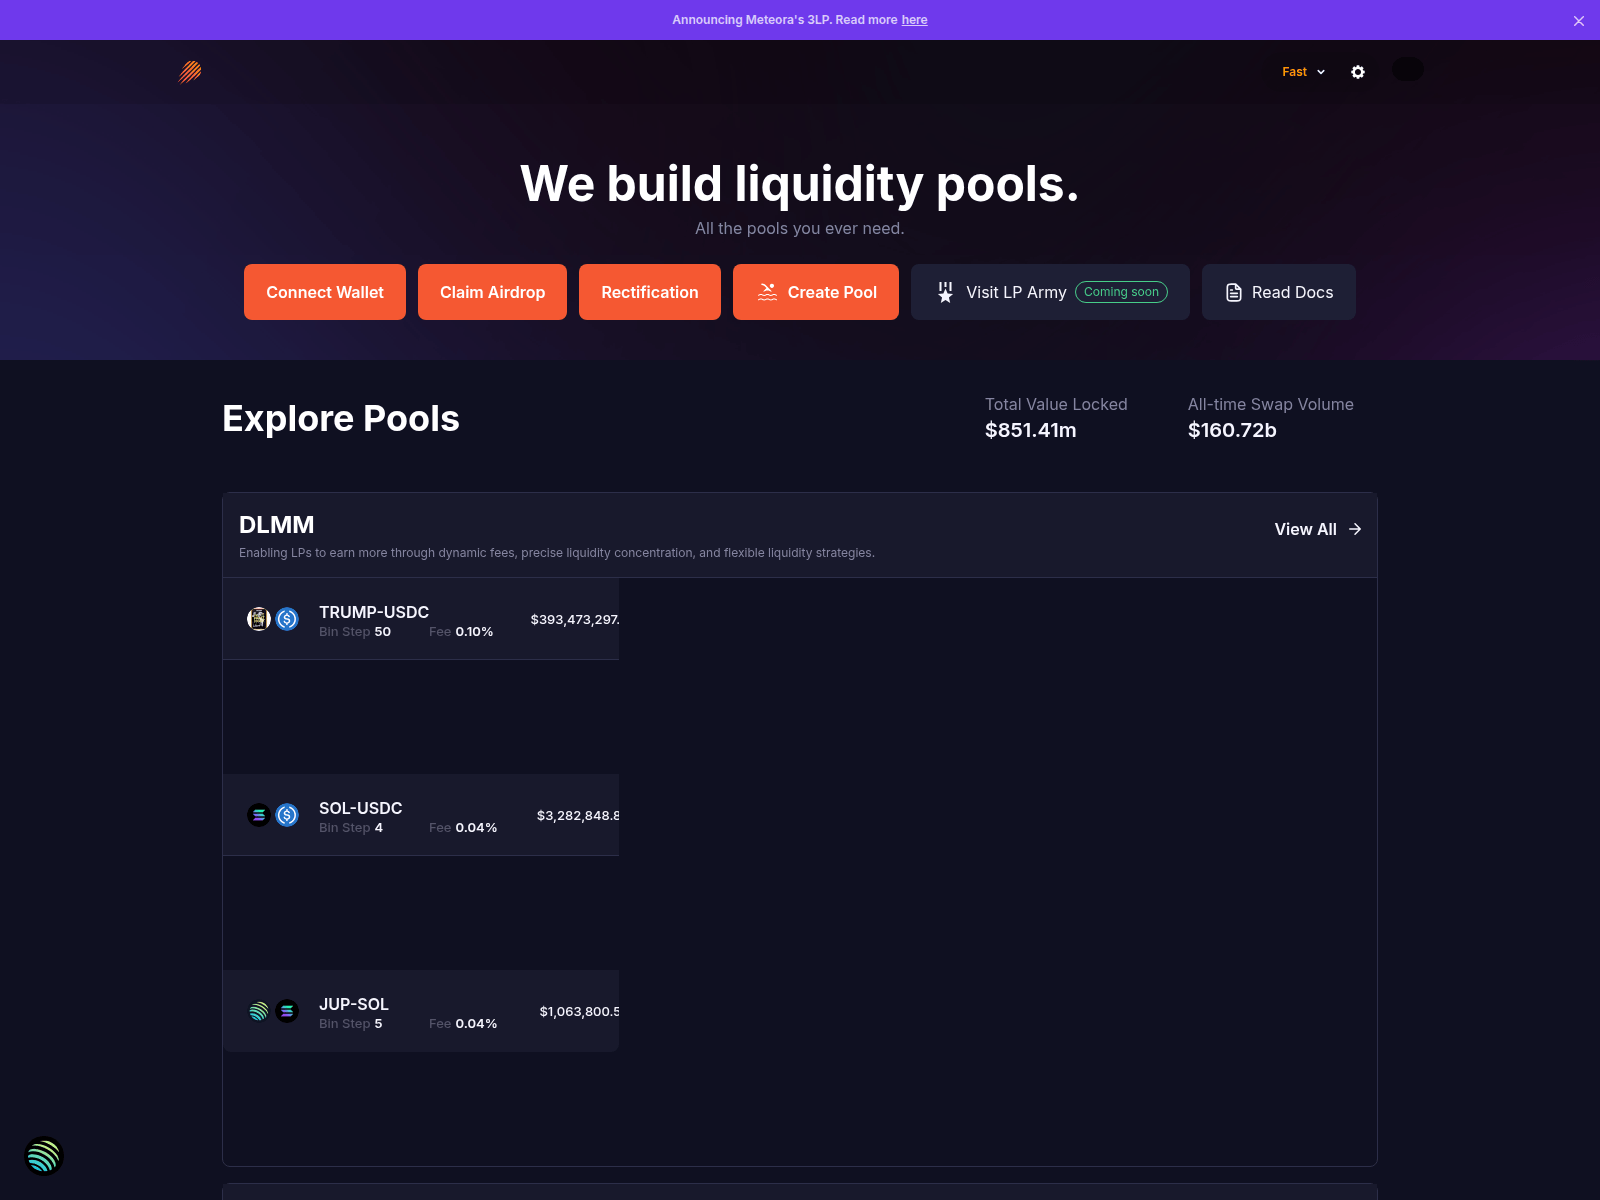Click the Claim Airdrop button
This screenshot has height=1200, width=1600.
(492, 292)
